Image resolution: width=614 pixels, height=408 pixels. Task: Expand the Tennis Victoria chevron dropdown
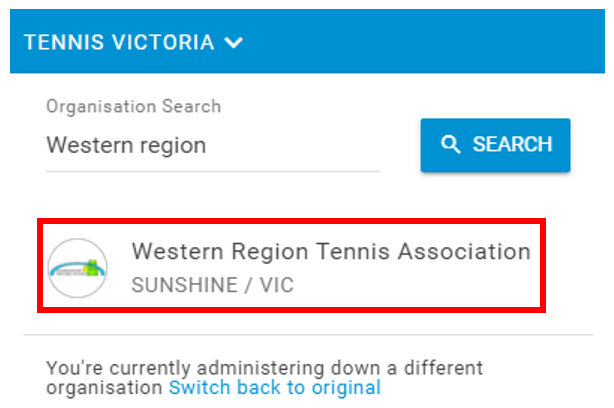[x=234, y=42]
